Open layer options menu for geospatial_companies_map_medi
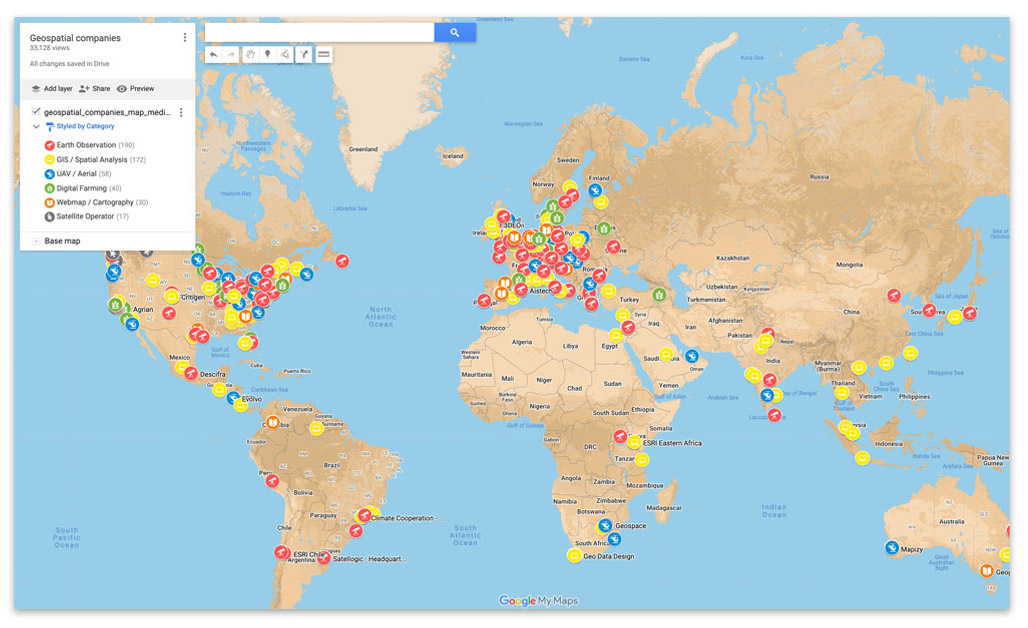Image resolution: width=1028 pixels, height=628 pixels. pos(181,113)
